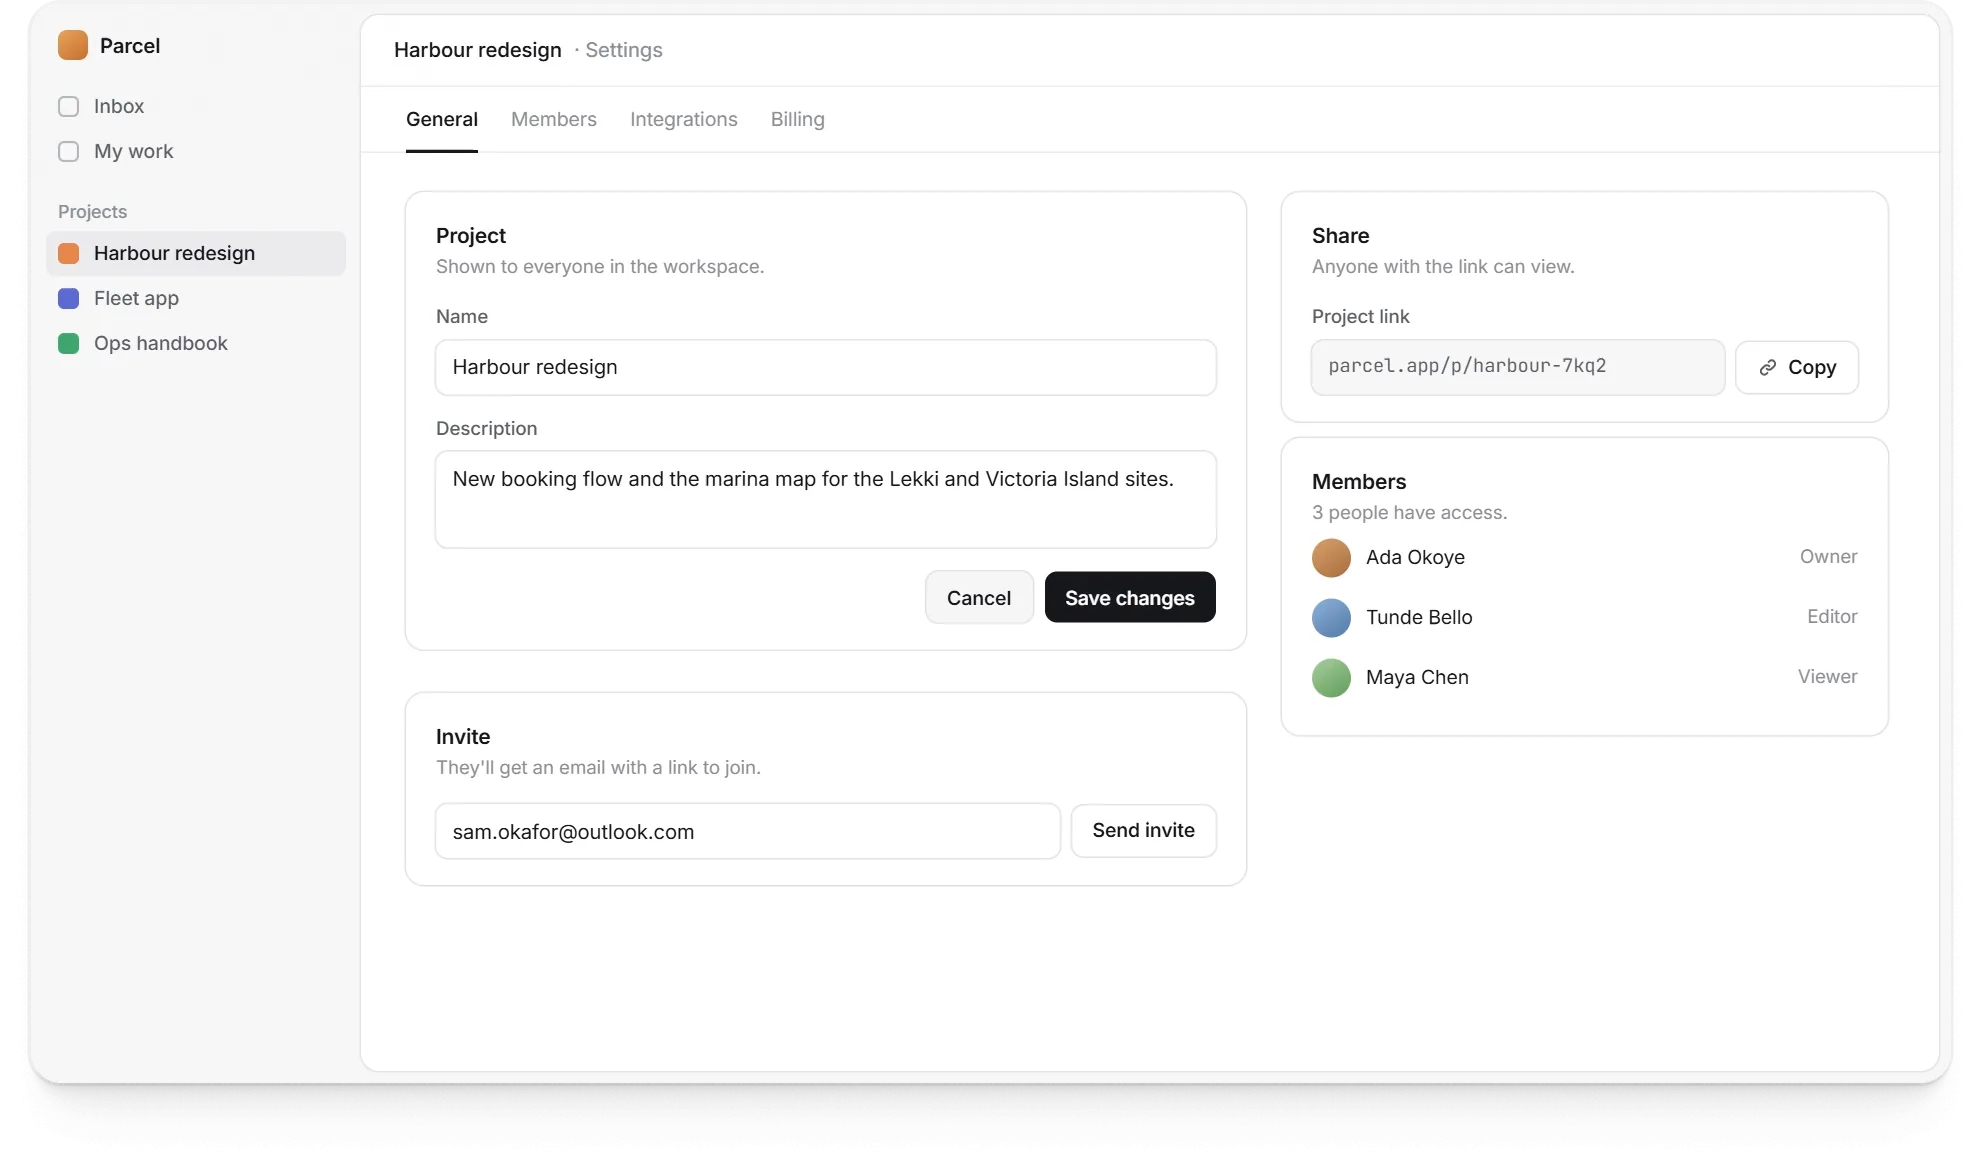Click the Editor role for Tunde Bello
The width and height of the screenshot is (1982, 1176).
click(1832, 617)
